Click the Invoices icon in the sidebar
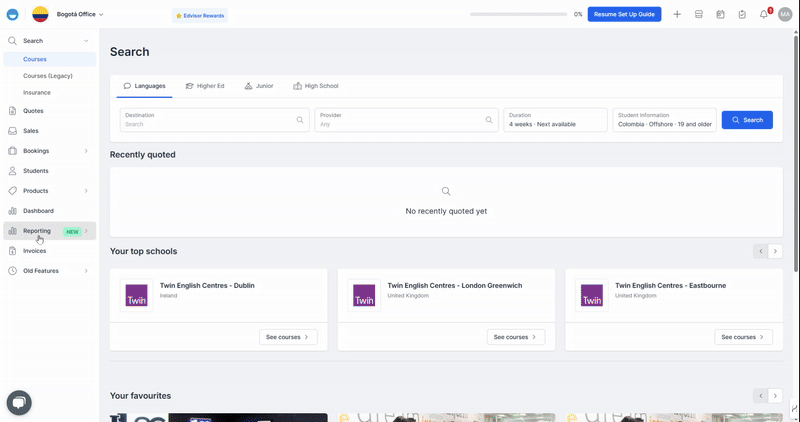The image size is (800, 422). click(x=12, y=251)
